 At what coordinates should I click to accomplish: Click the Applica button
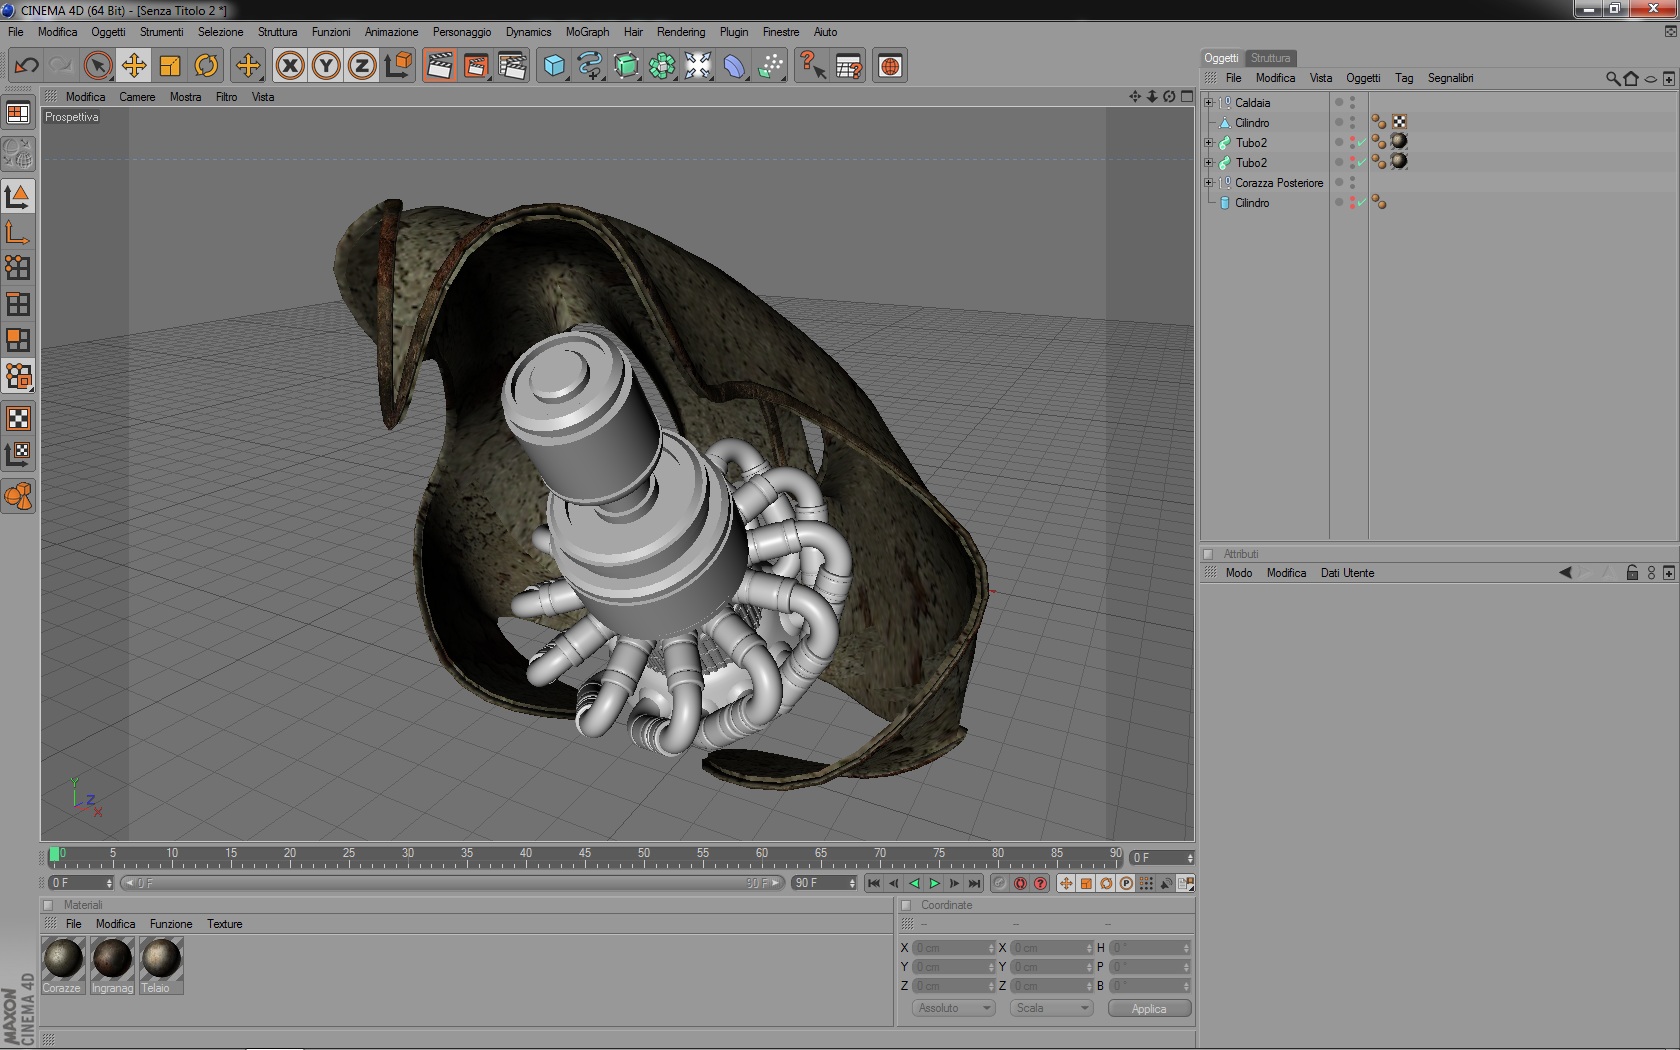click(1149, 1008)
